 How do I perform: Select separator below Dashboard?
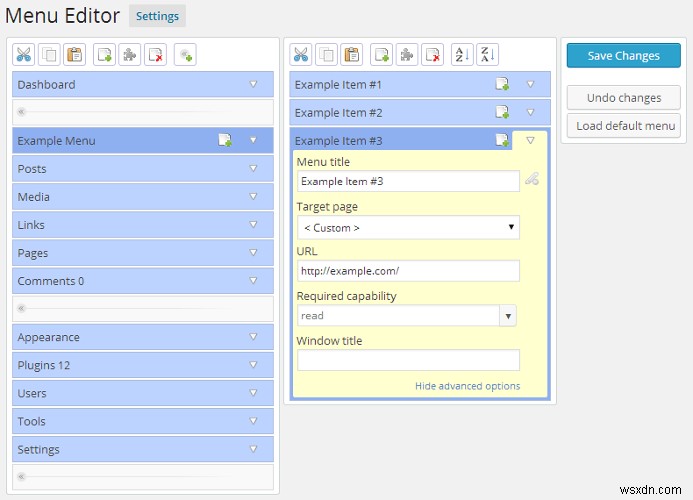coord(143,112)
